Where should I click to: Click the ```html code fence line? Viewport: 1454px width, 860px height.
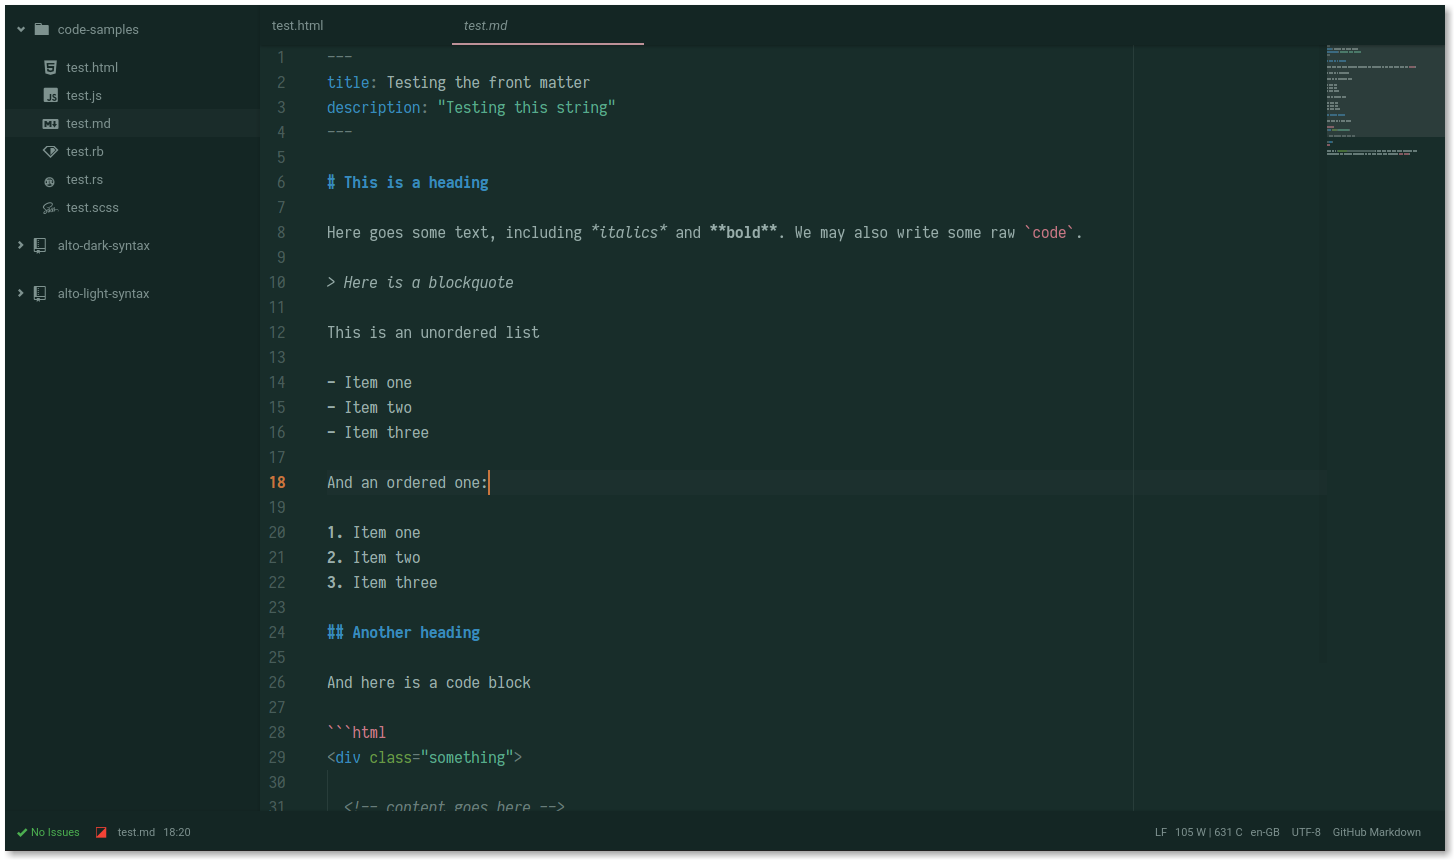[x=357, y=732]
